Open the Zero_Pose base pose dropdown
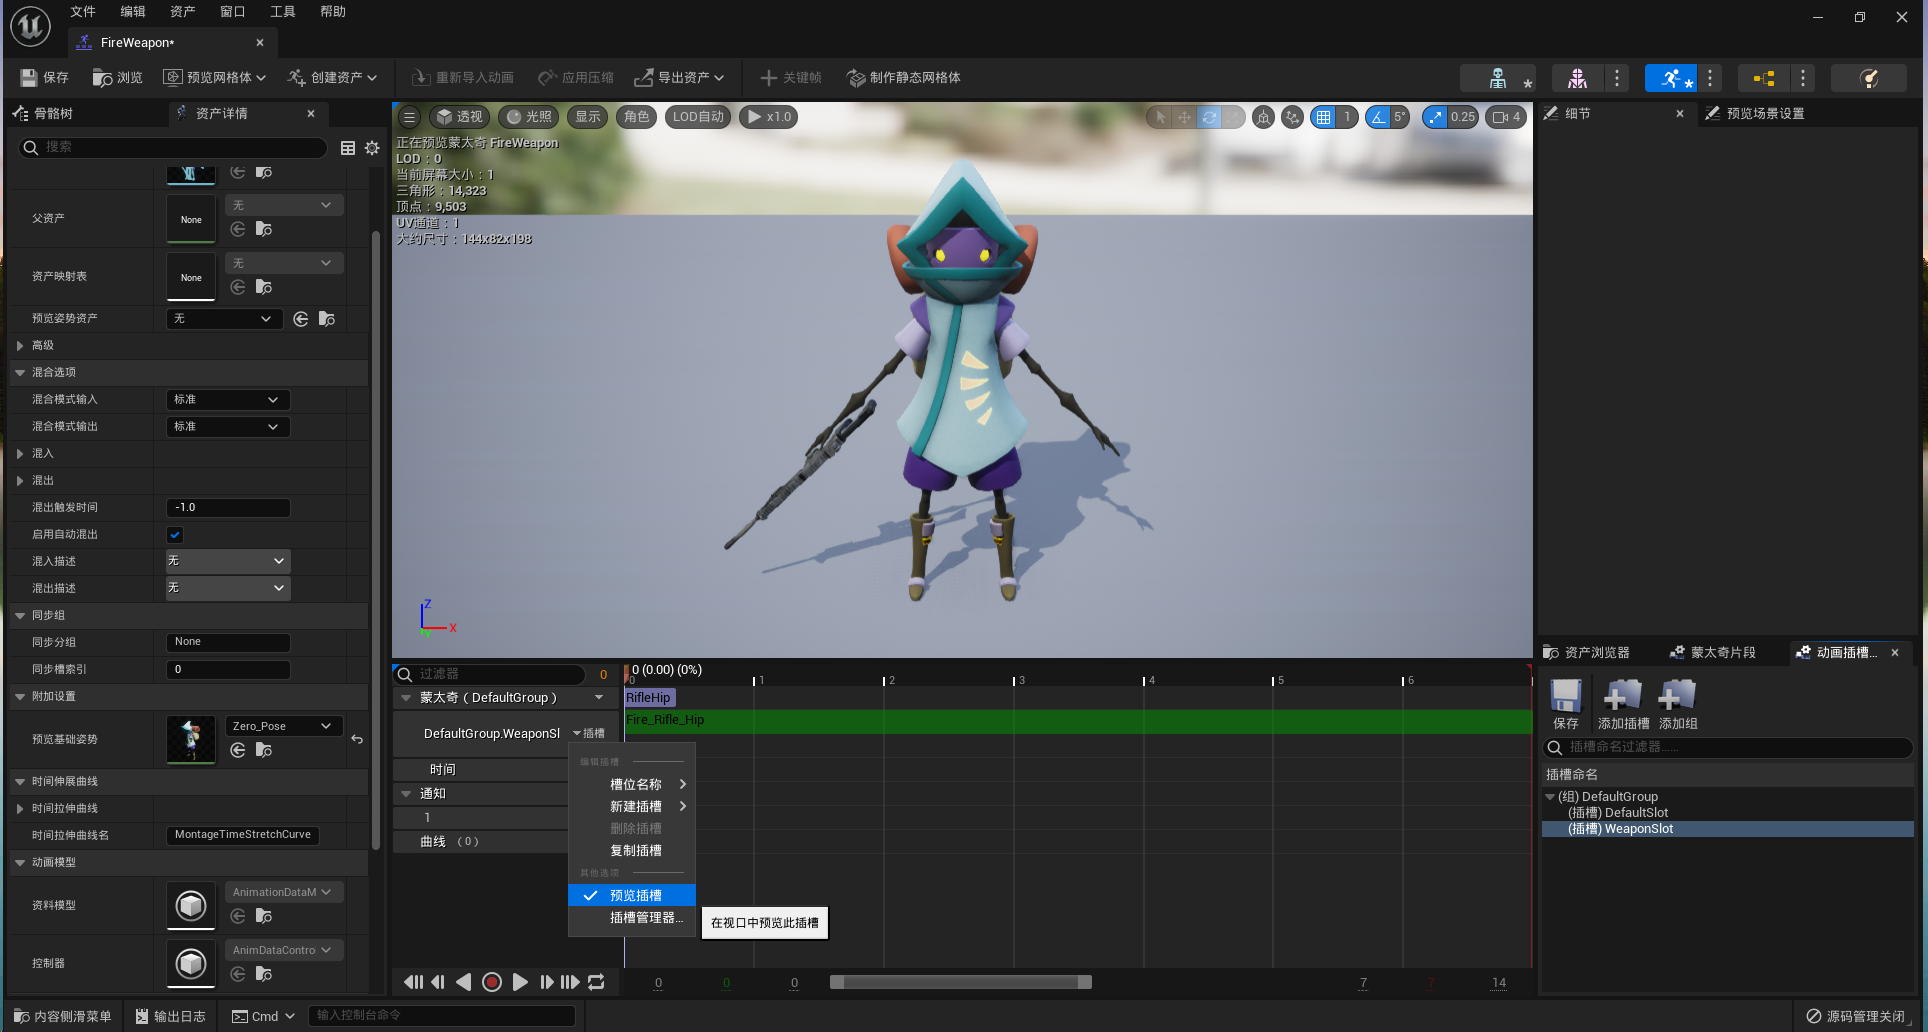The image size is (1928, 1032). 284,726
